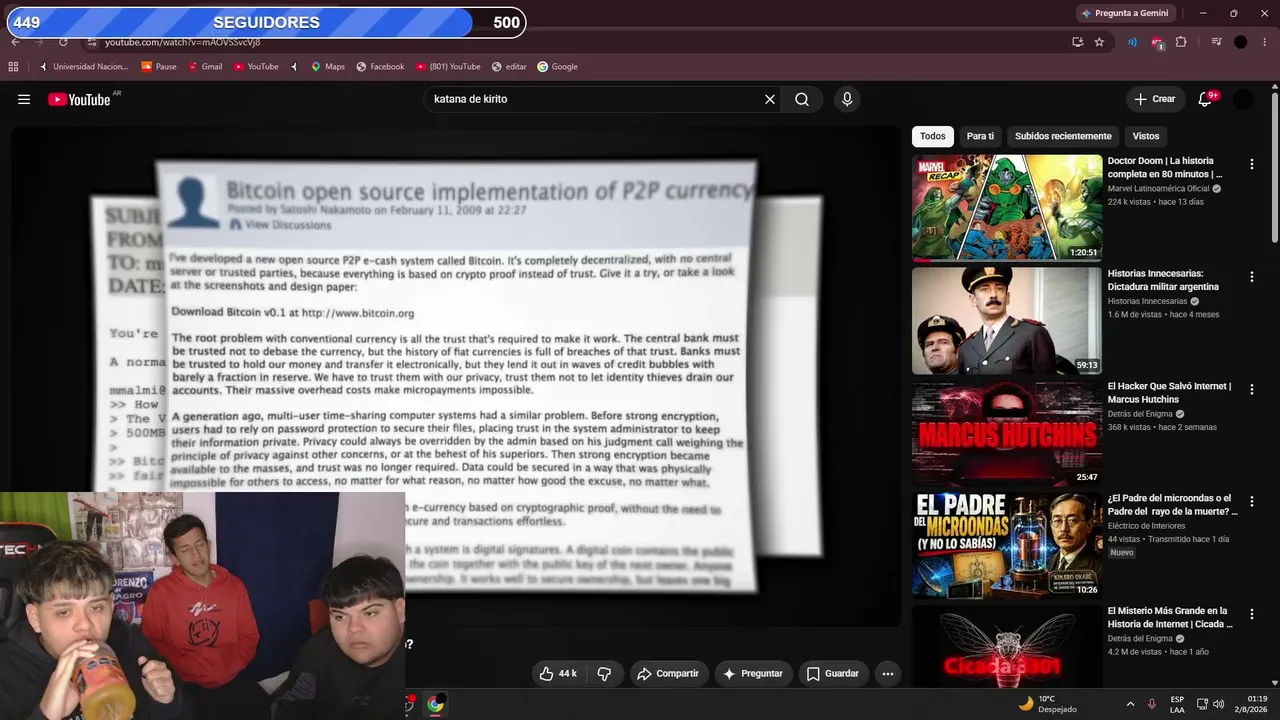Open options menu for Doctor Doom video
This screenshot has height=720, width=1280.
(1252, 164)
